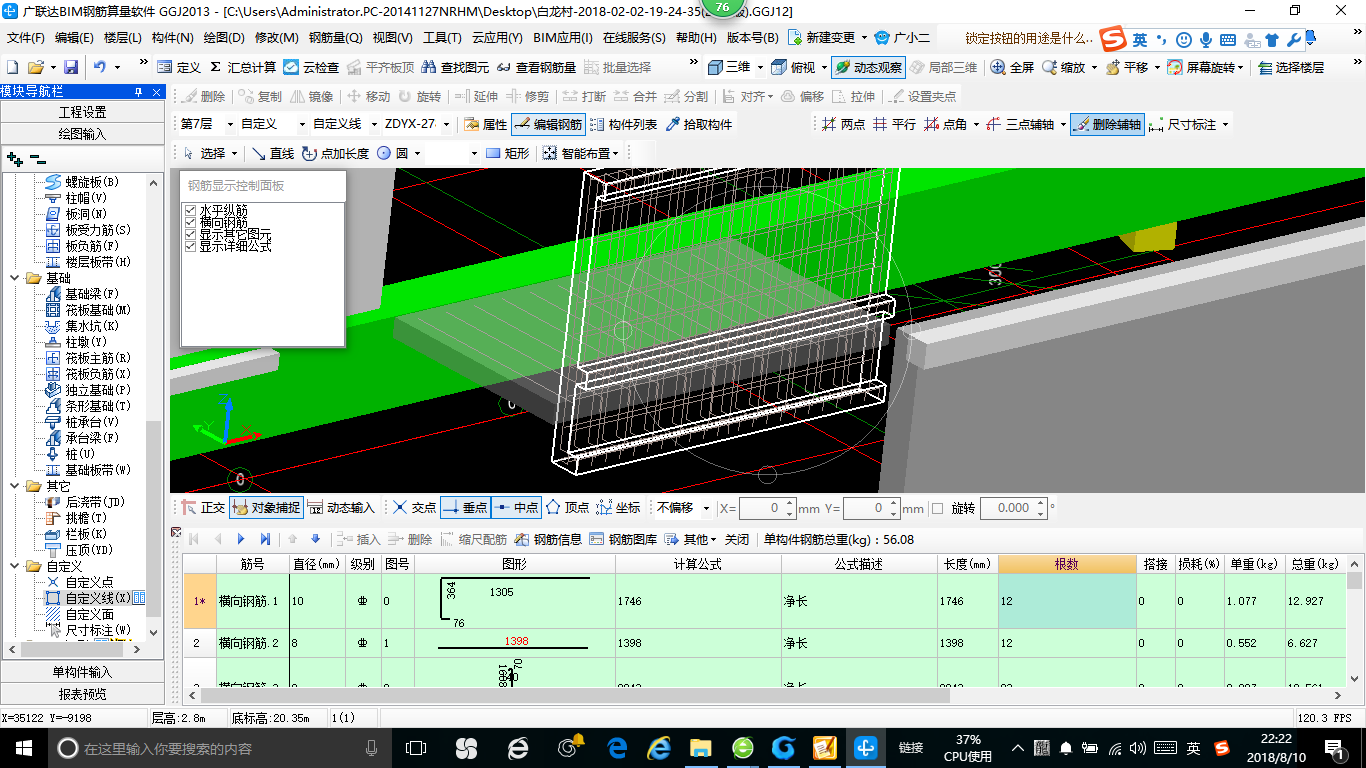Collapse the 自定义 tree folder
Viewport: 1366px width, 768px height.
point(14,566)
